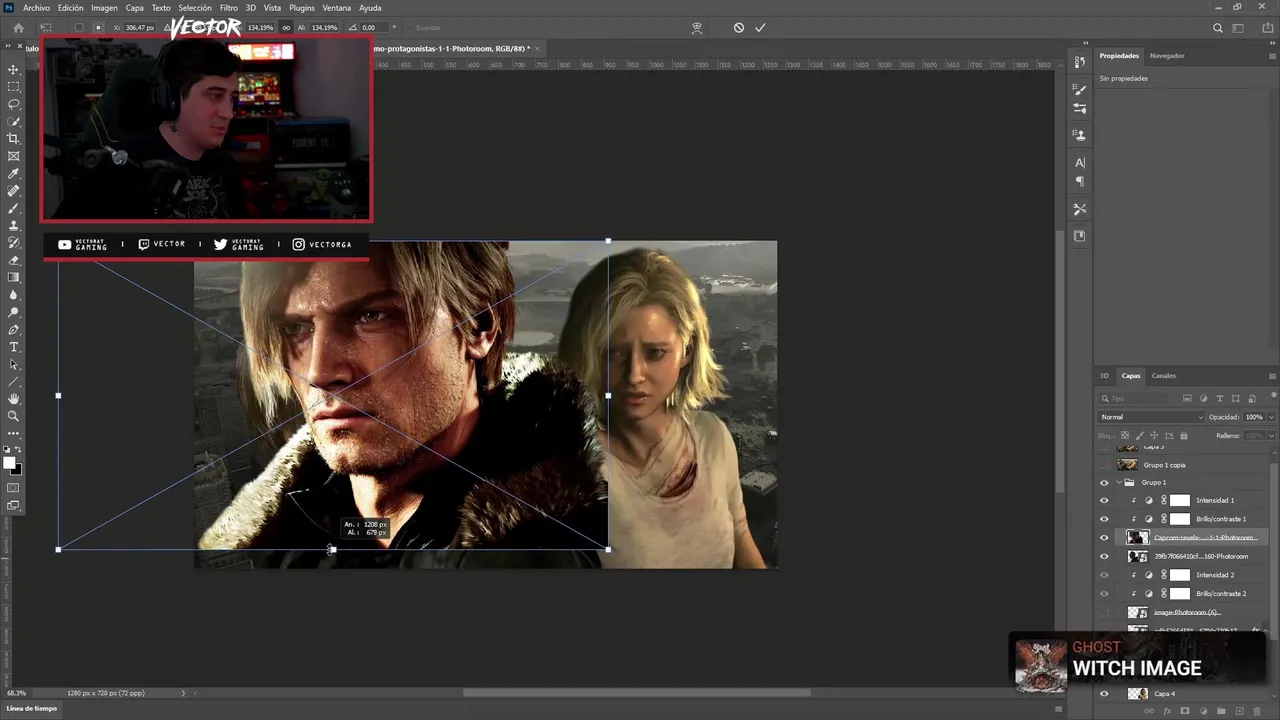Image resolution: width=1280 pixels, height=720 pixels.
Task: Open the Paragraph panel icon
Action: [x=1080, y=181]
